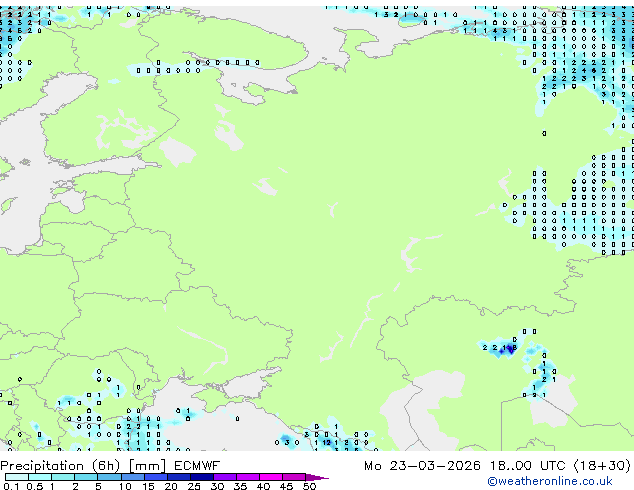Select the 25–30 mm navy legend swatch
The width and height of the screenshot is (634, 490).
202,477
